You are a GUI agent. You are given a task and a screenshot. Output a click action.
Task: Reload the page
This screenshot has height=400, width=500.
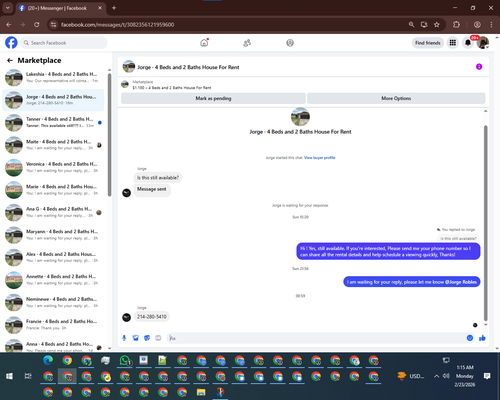click(x=37, y=25)
